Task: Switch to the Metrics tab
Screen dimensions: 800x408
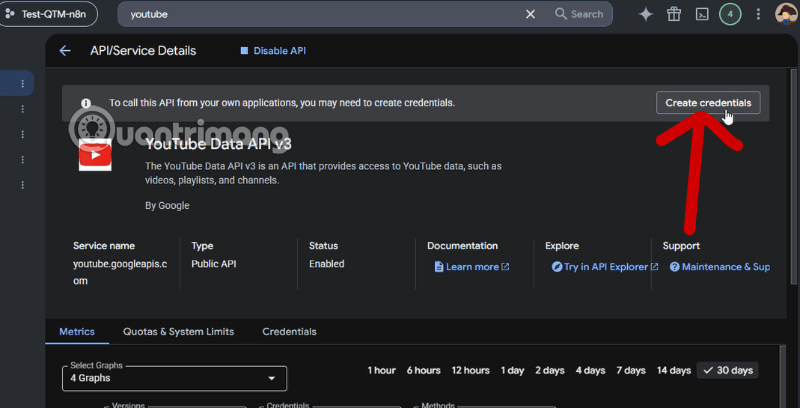Action: point(77,332)
